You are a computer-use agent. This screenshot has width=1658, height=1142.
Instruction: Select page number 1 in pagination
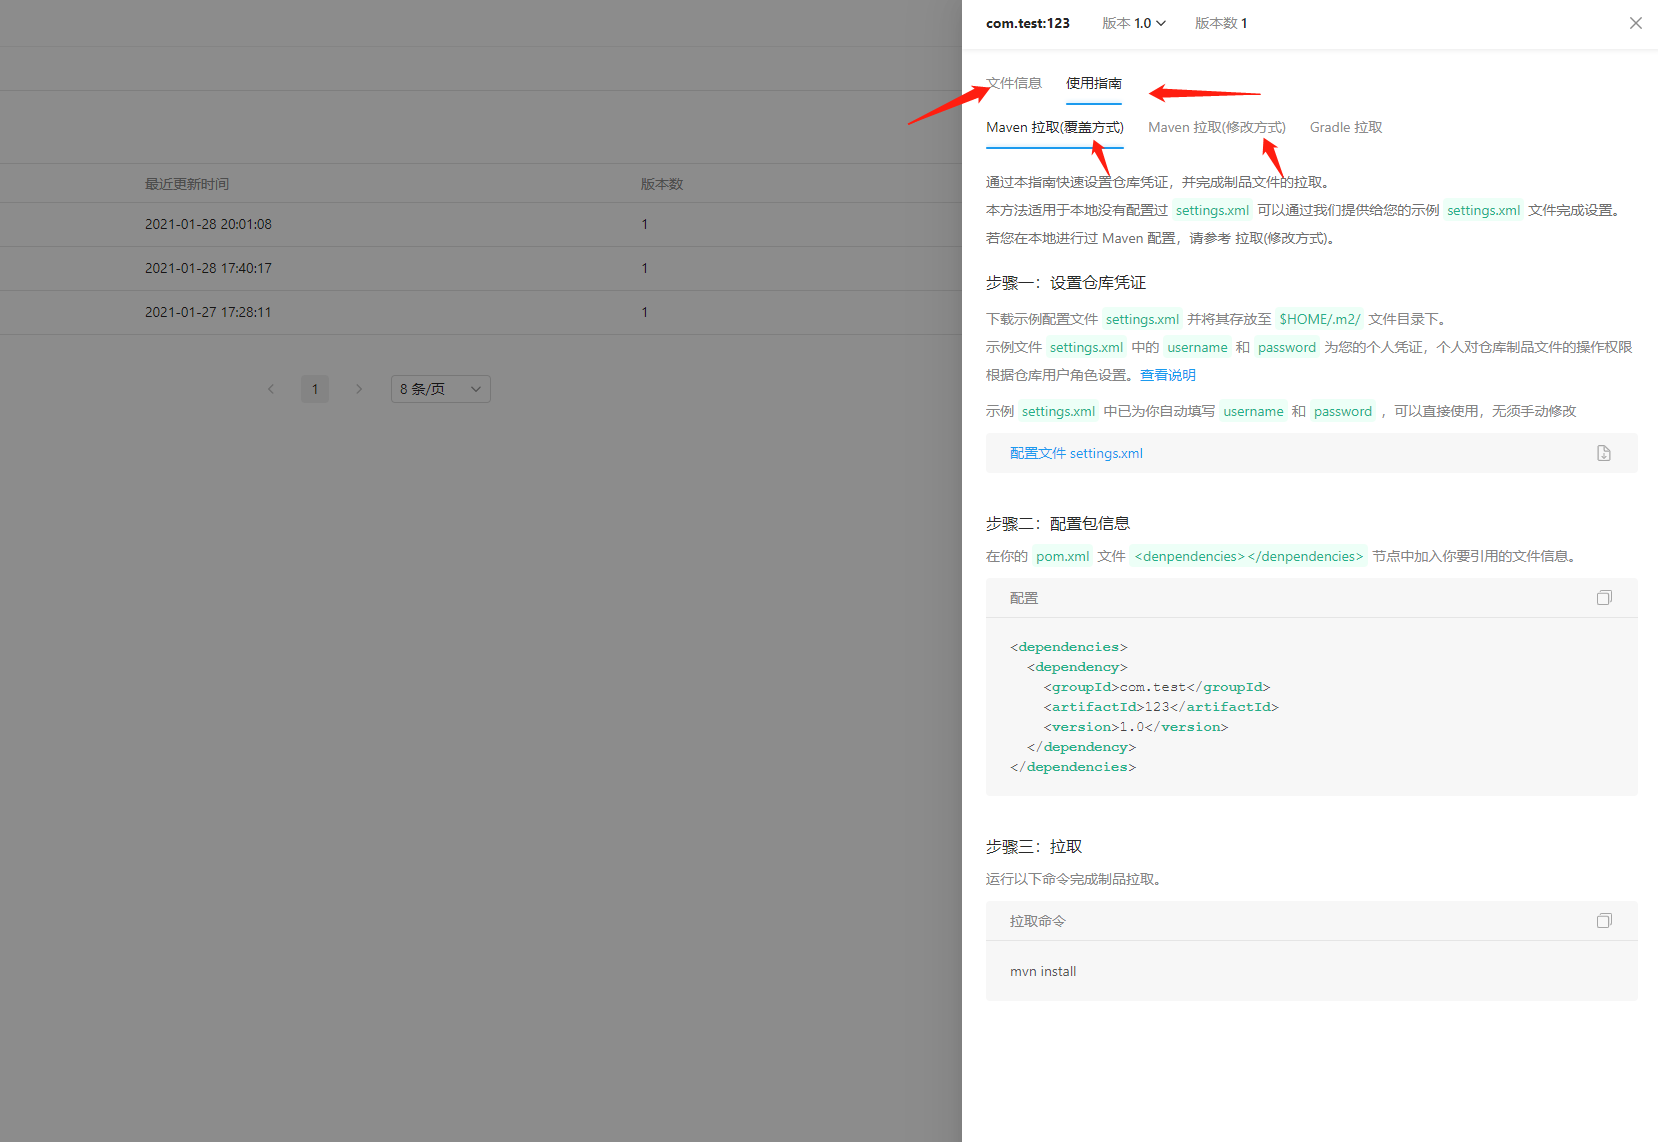[315, 389]
